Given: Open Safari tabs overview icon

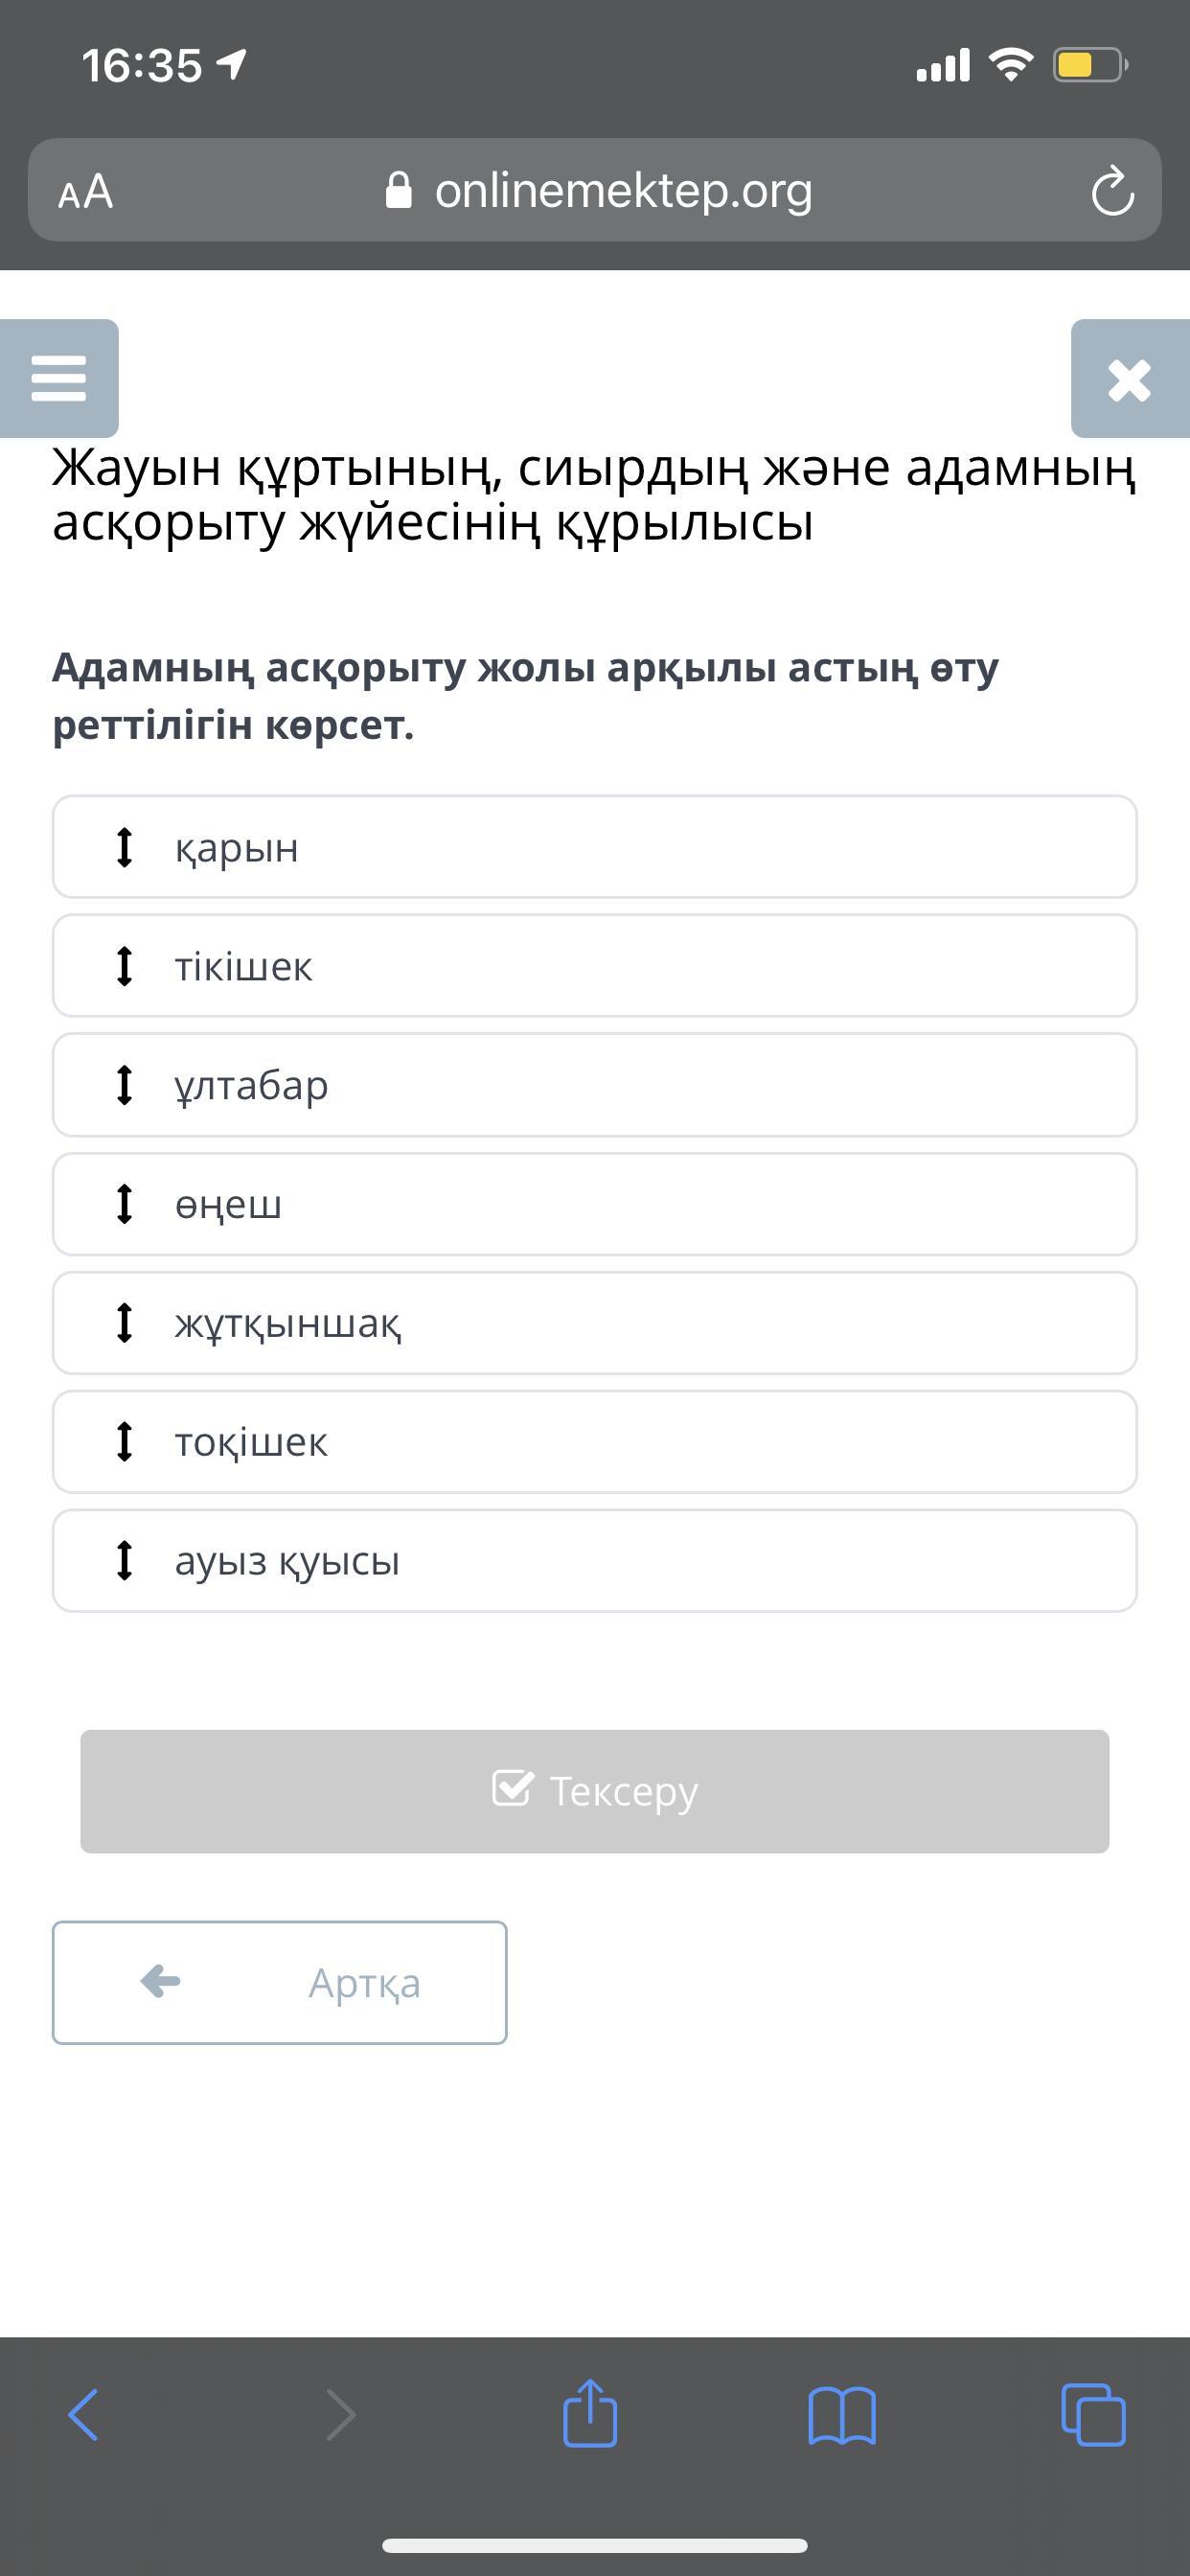Looking at the screenshot, I should (1093, 2414).
